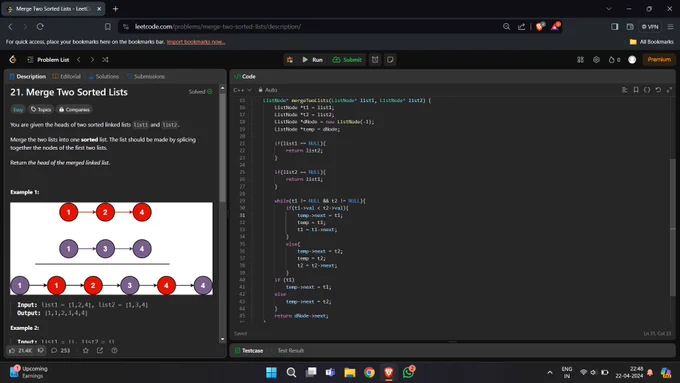The width and height of the screenshot is (680, 383).
Task: Open a new browser tab with plus
Action: pos(115,9)
